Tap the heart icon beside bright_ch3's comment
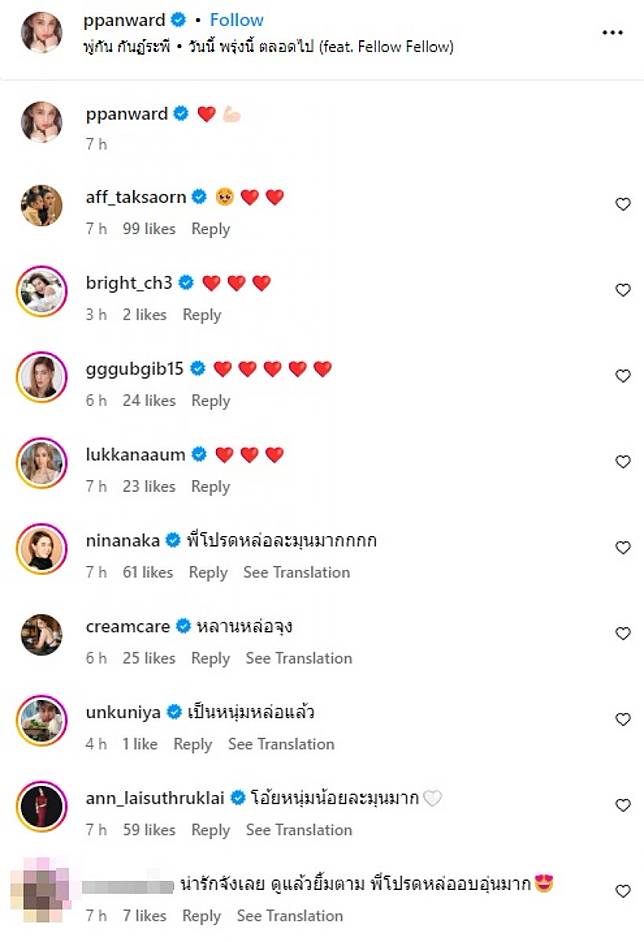 click(x=622, y=290)
